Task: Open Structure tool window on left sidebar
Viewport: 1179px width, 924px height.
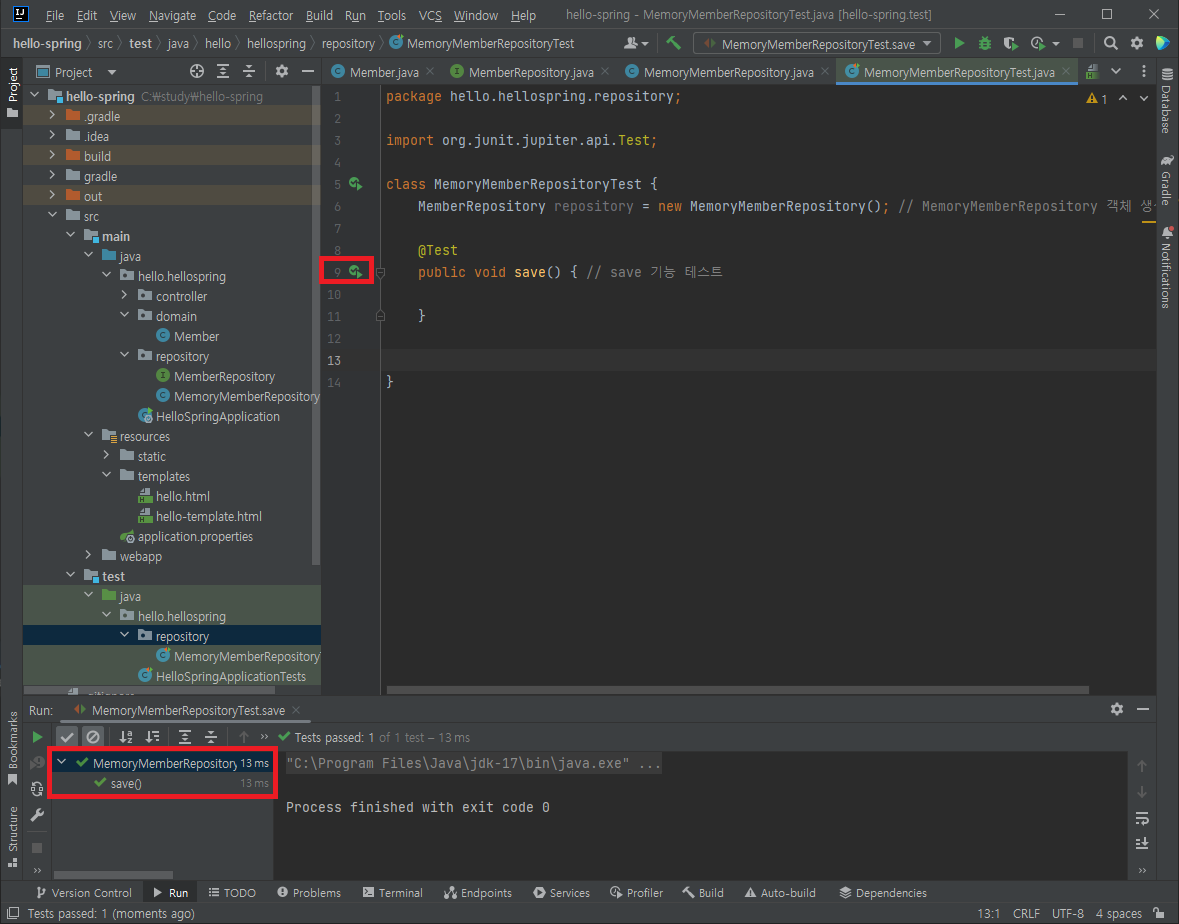Action: click(x=12, y=838)
